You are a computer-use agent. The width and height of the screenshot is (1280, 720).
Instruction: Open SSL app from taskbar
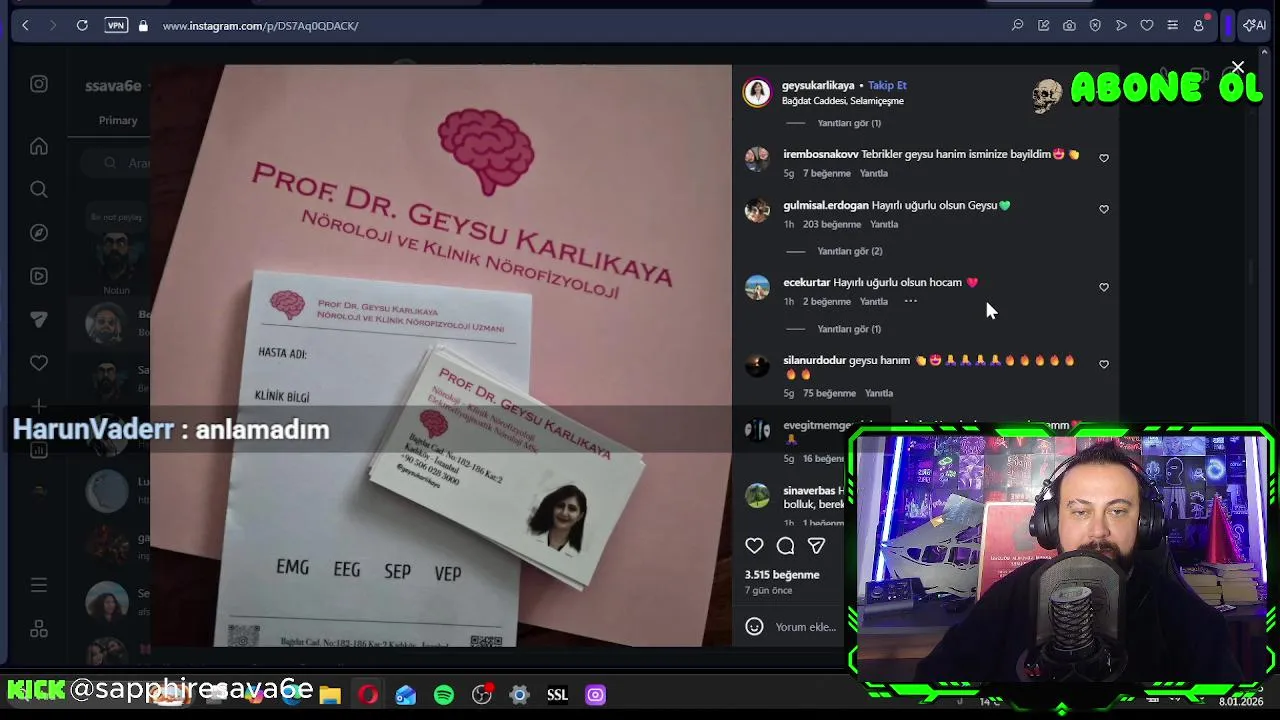(x=557, y=694)
